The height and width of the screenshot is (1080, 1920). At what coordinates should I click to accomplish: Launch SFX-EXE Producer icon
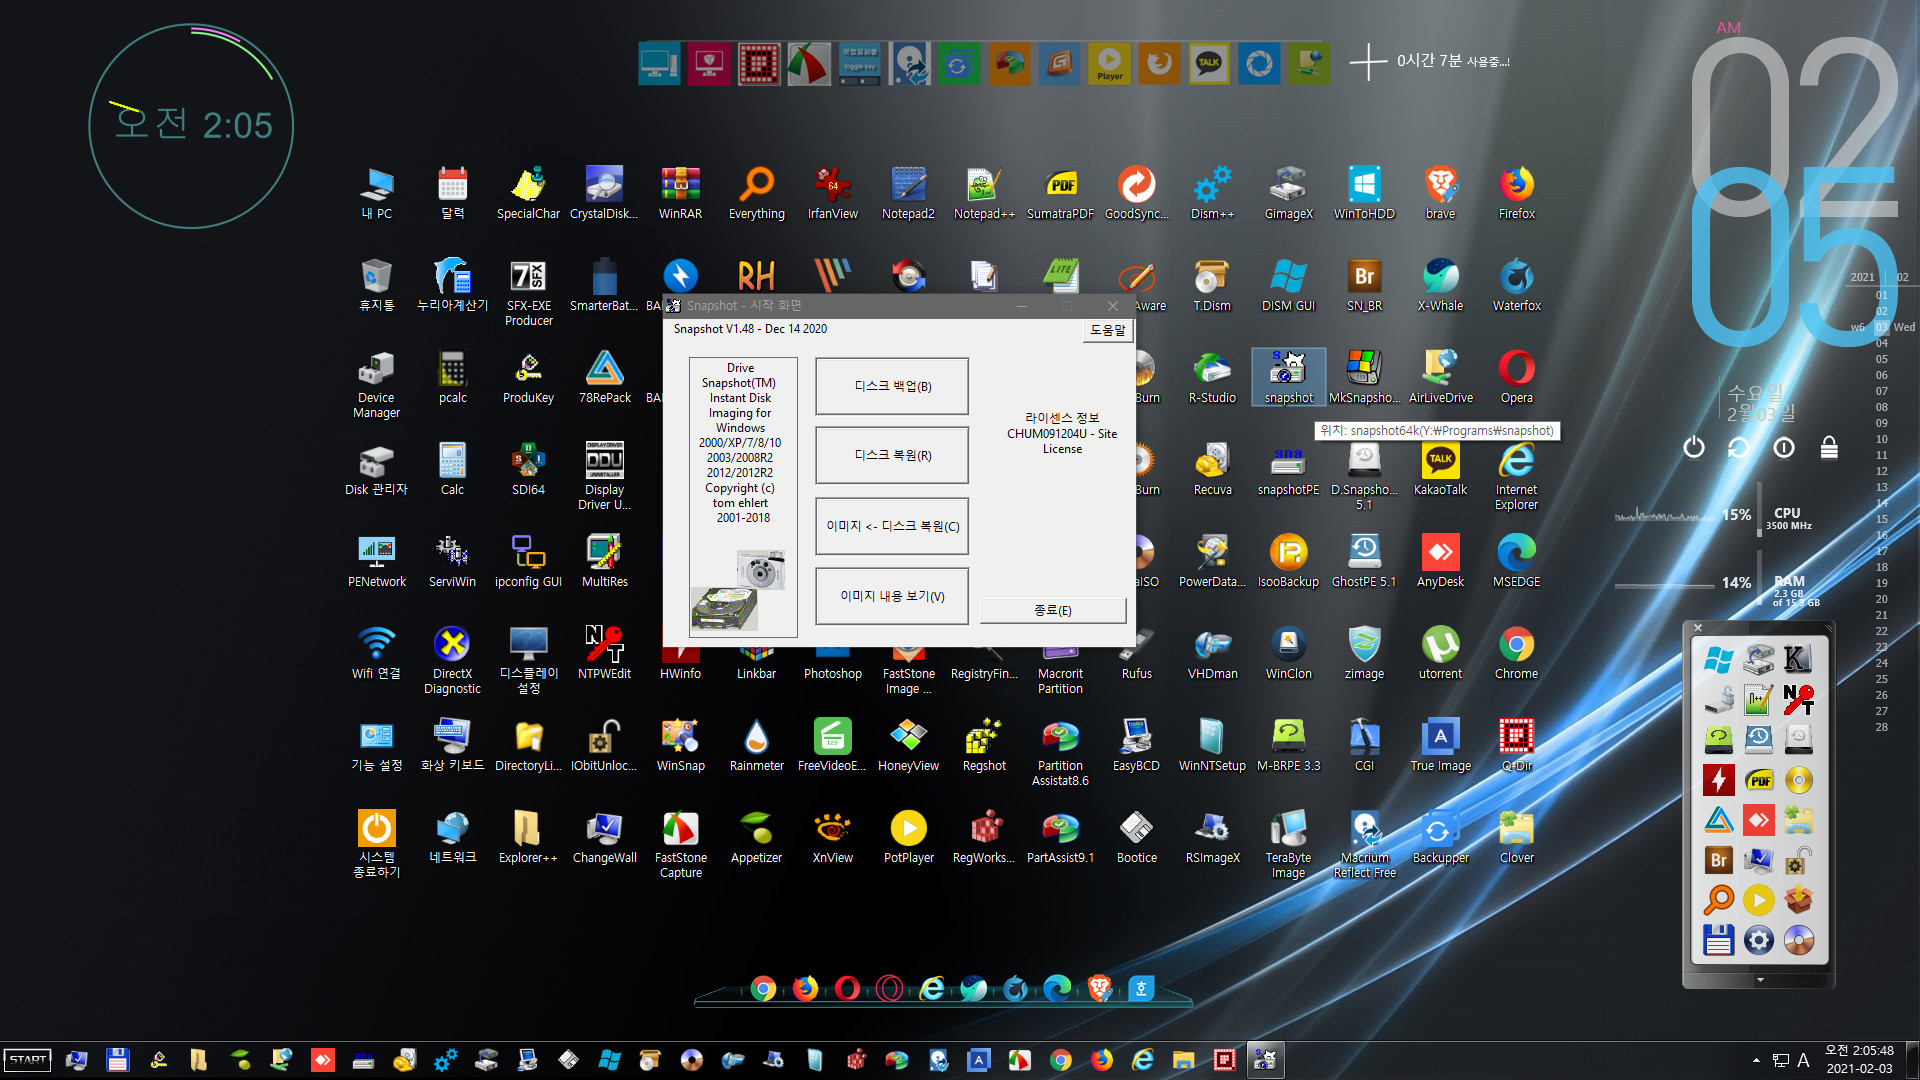[529, 292]
